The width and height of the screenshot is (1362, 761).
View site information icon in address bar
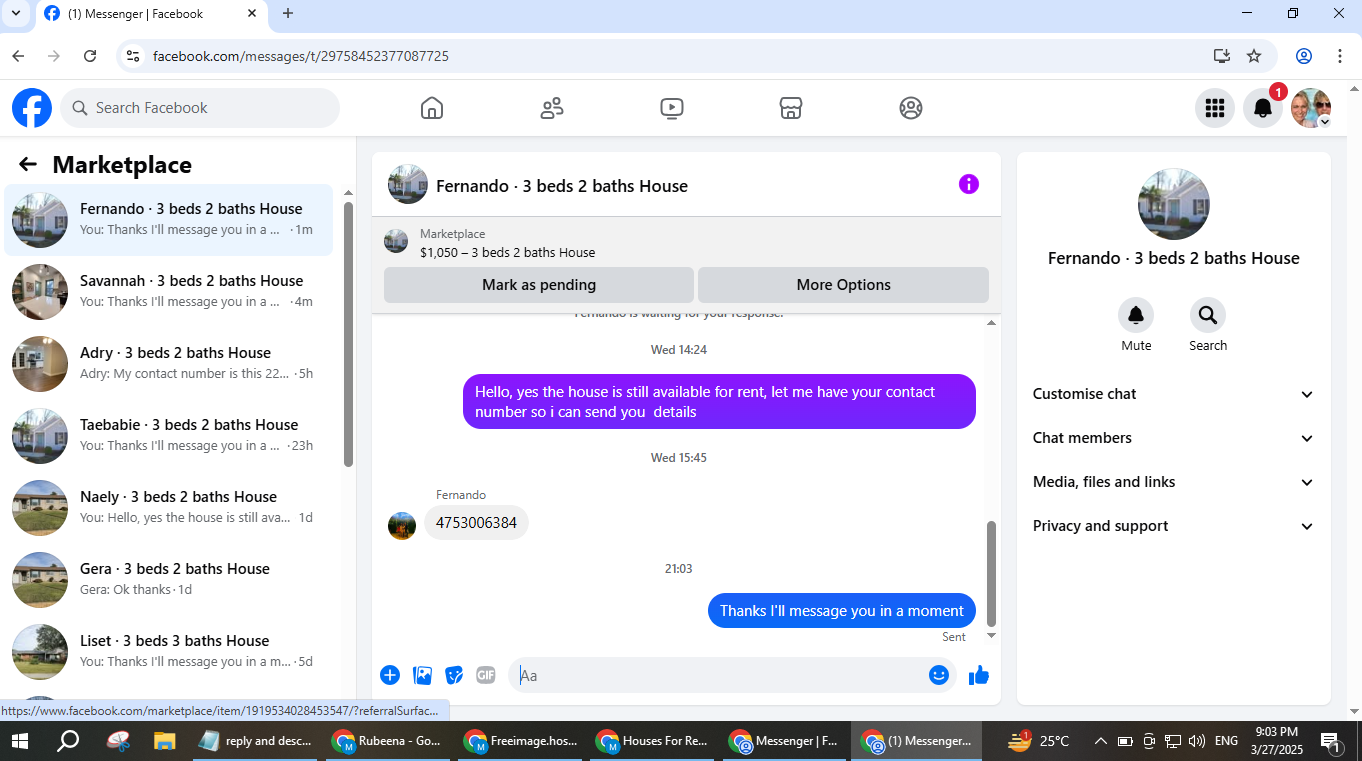click(x=132, y=56)
